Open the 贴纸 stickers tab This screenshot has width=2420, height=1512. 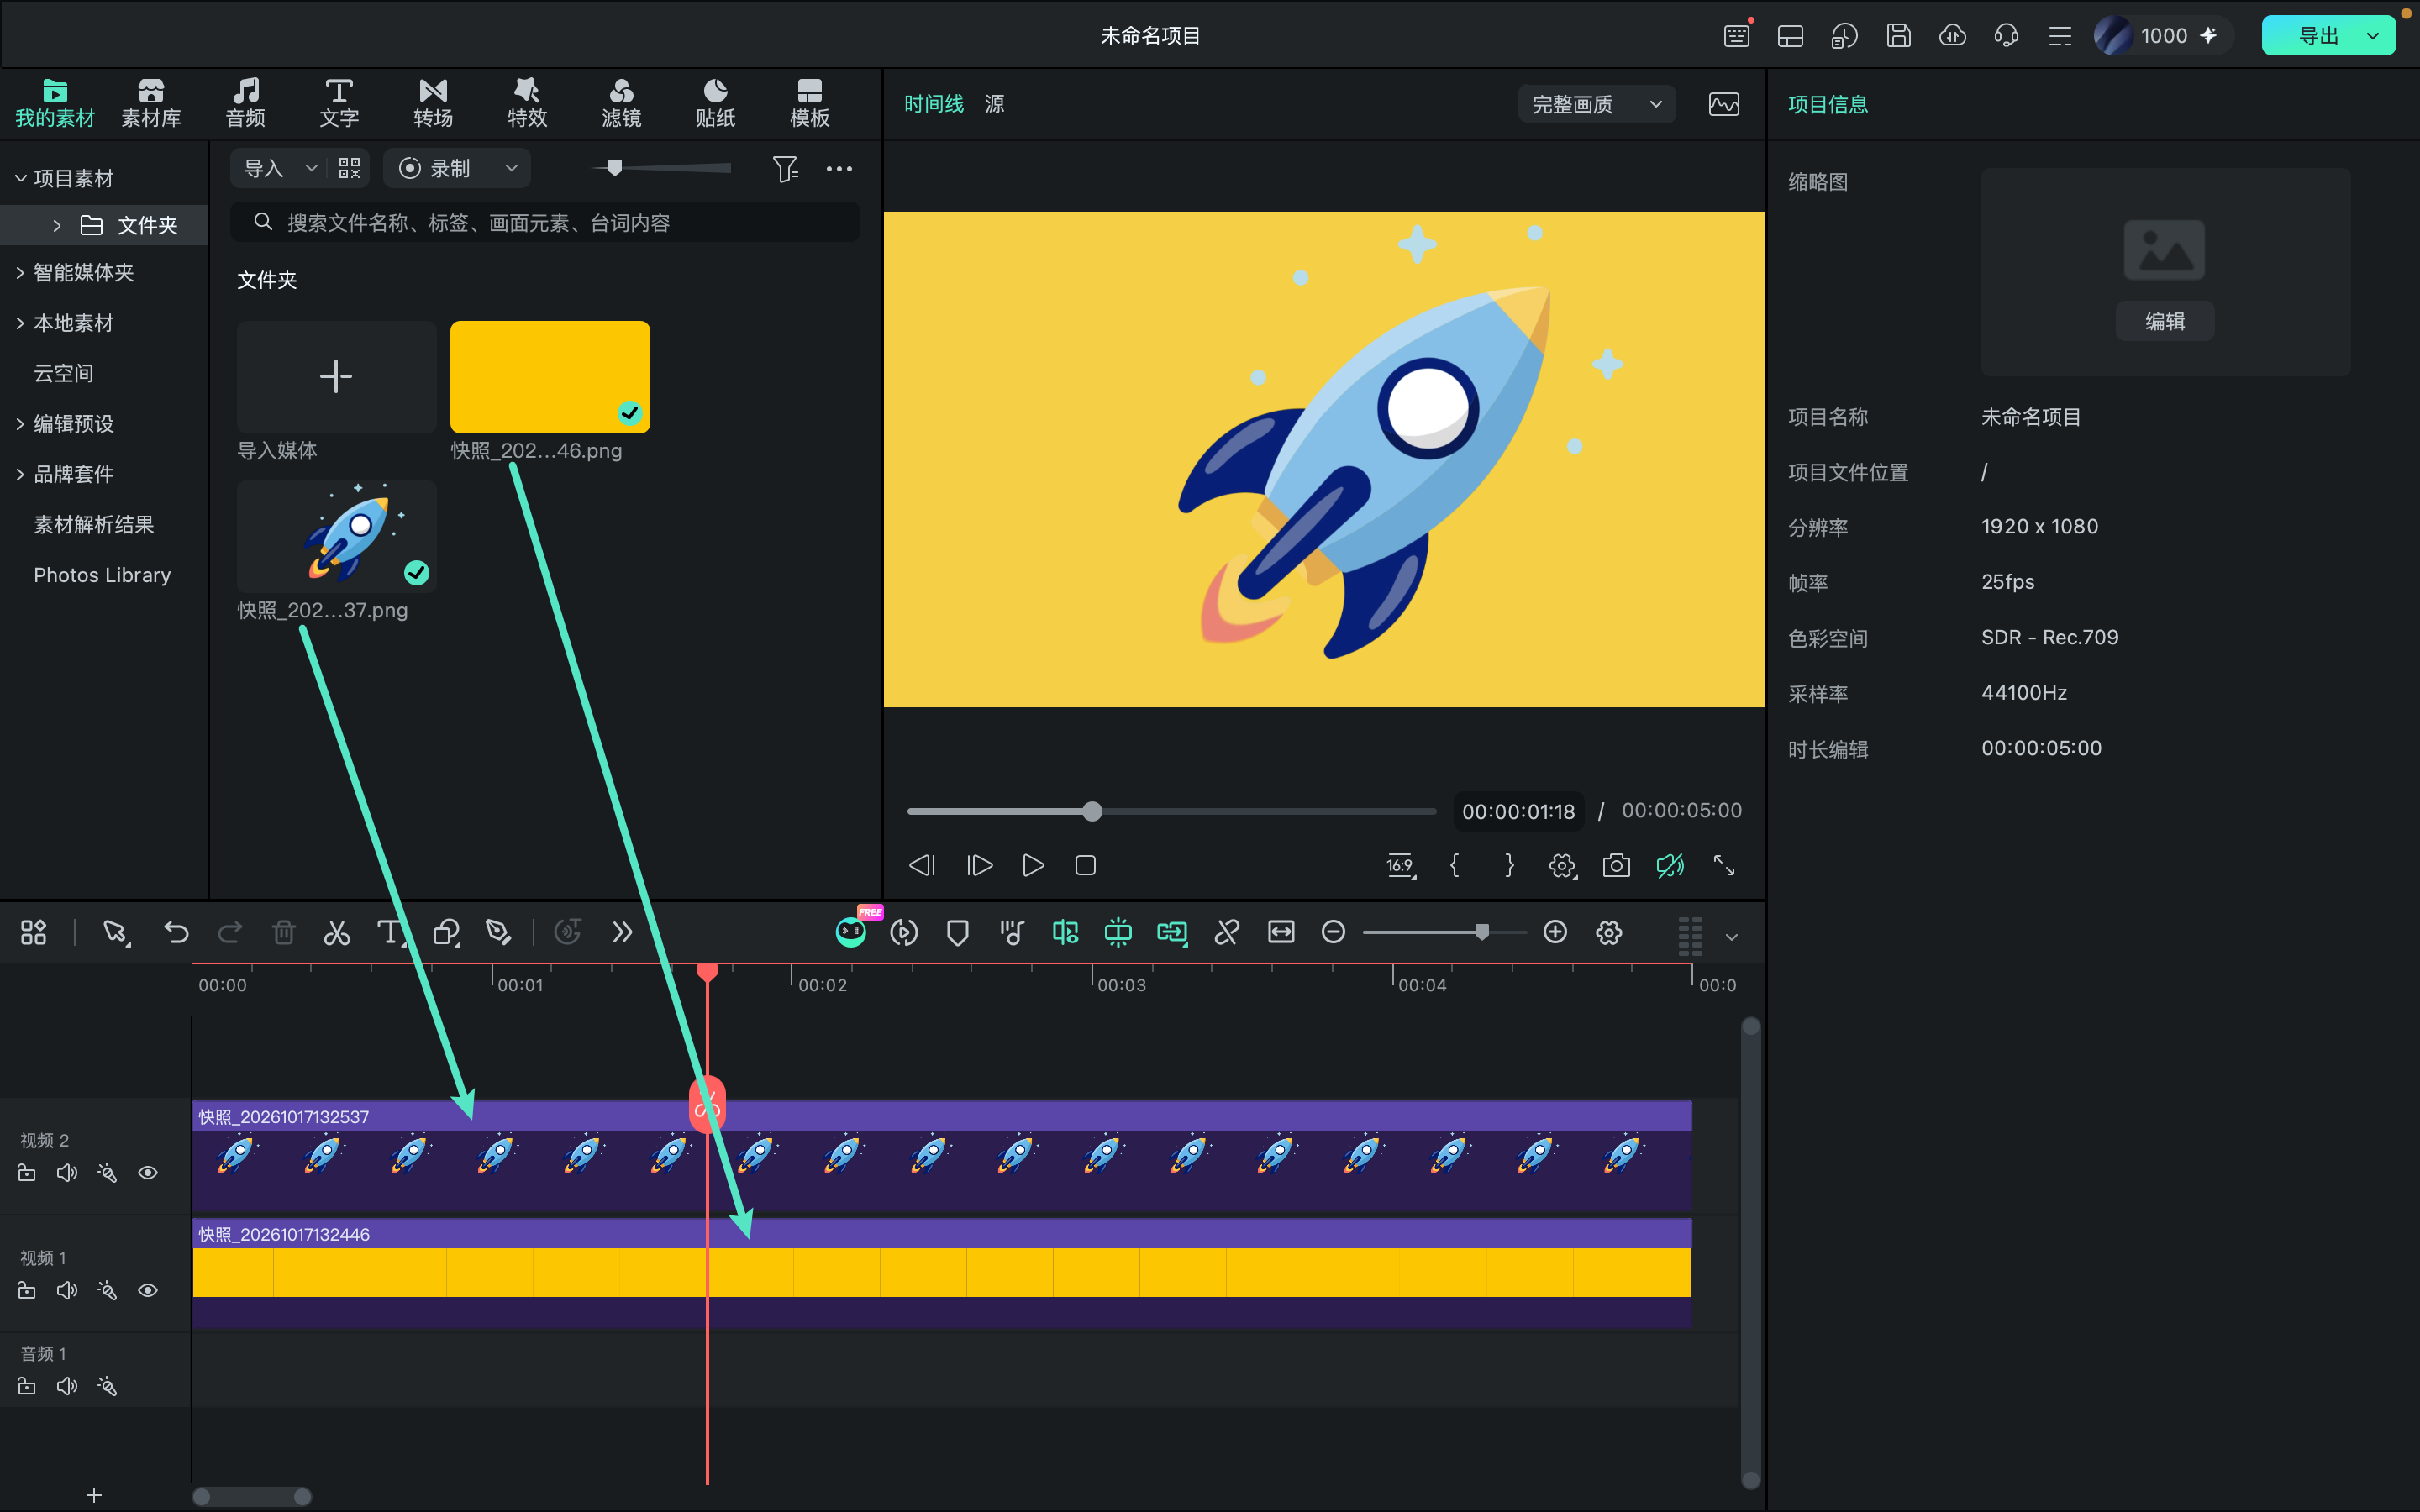715,103
